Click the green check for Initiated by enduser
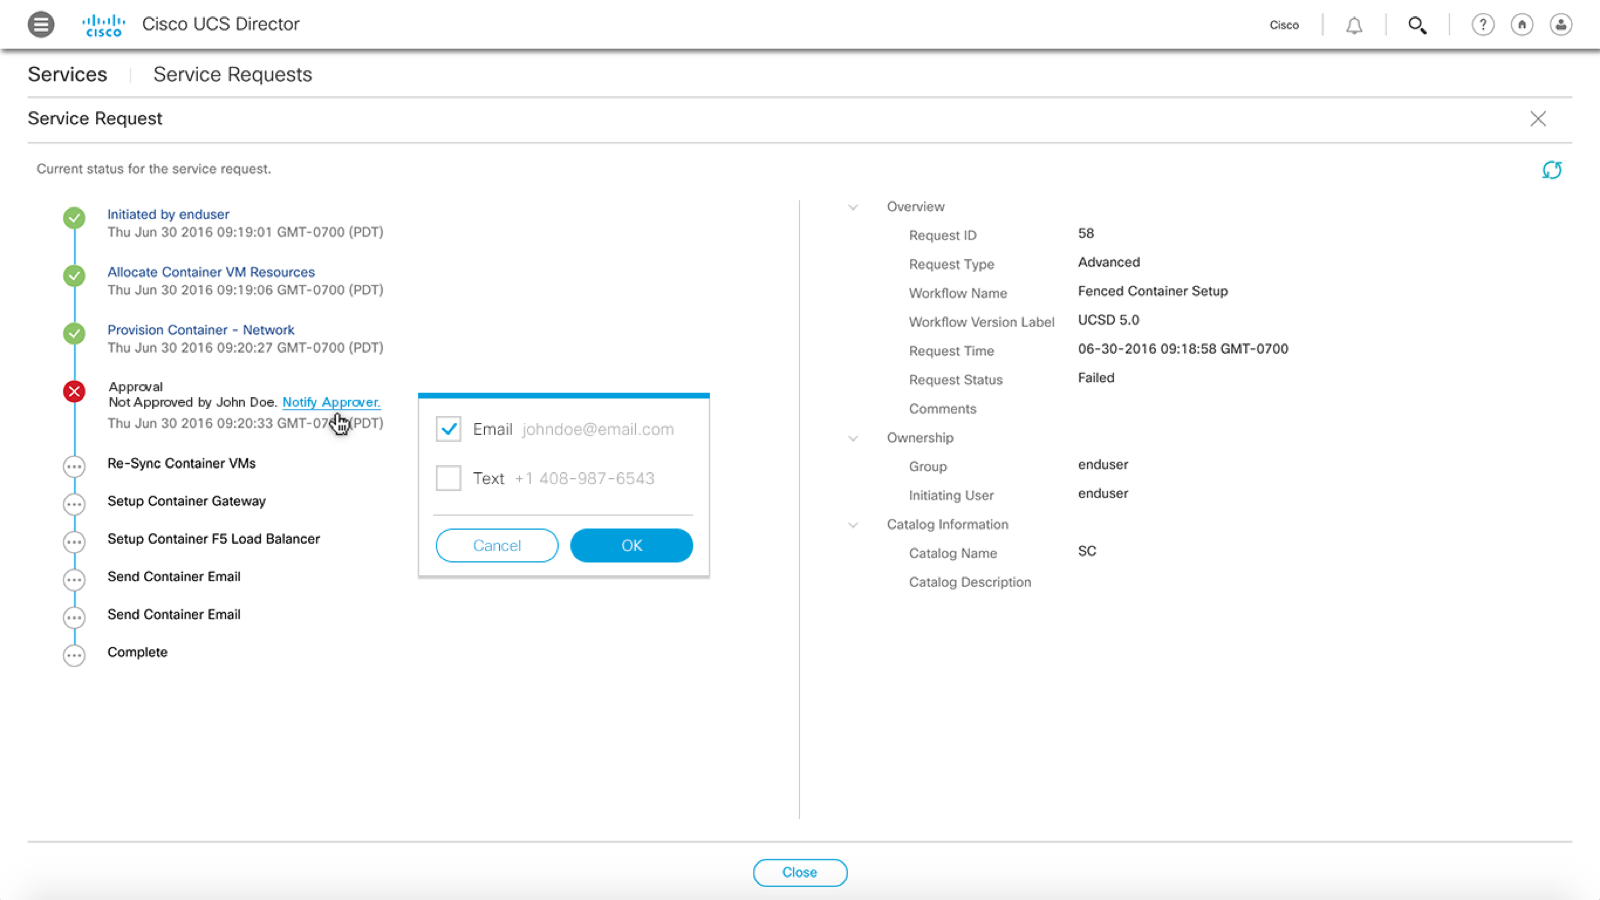This screenshot has height=900, width=1600. (x=74, y=218)
